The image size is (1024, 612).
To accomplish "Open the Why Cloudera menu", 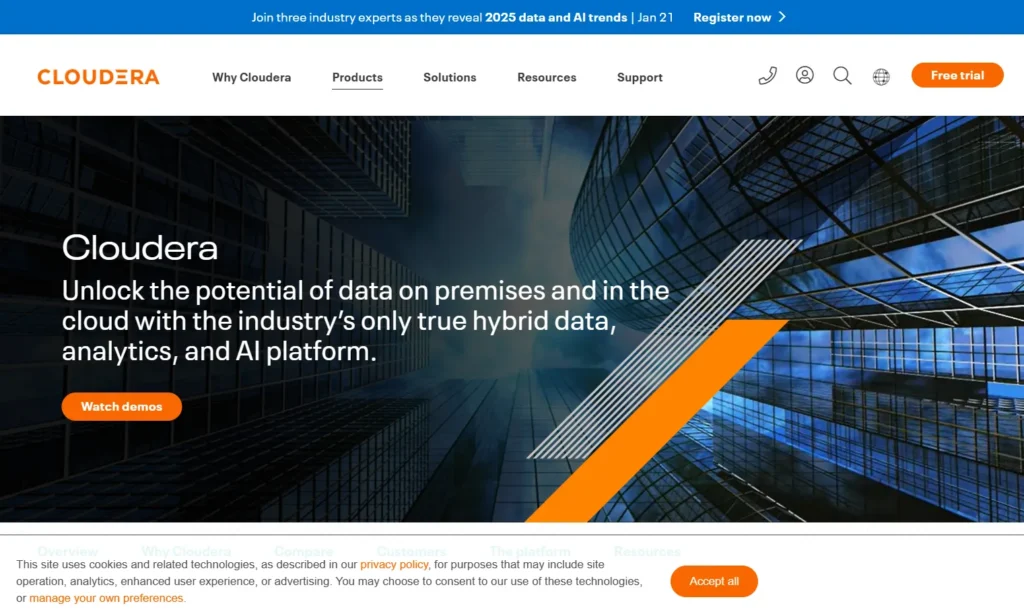I will (x=251, y=77).
